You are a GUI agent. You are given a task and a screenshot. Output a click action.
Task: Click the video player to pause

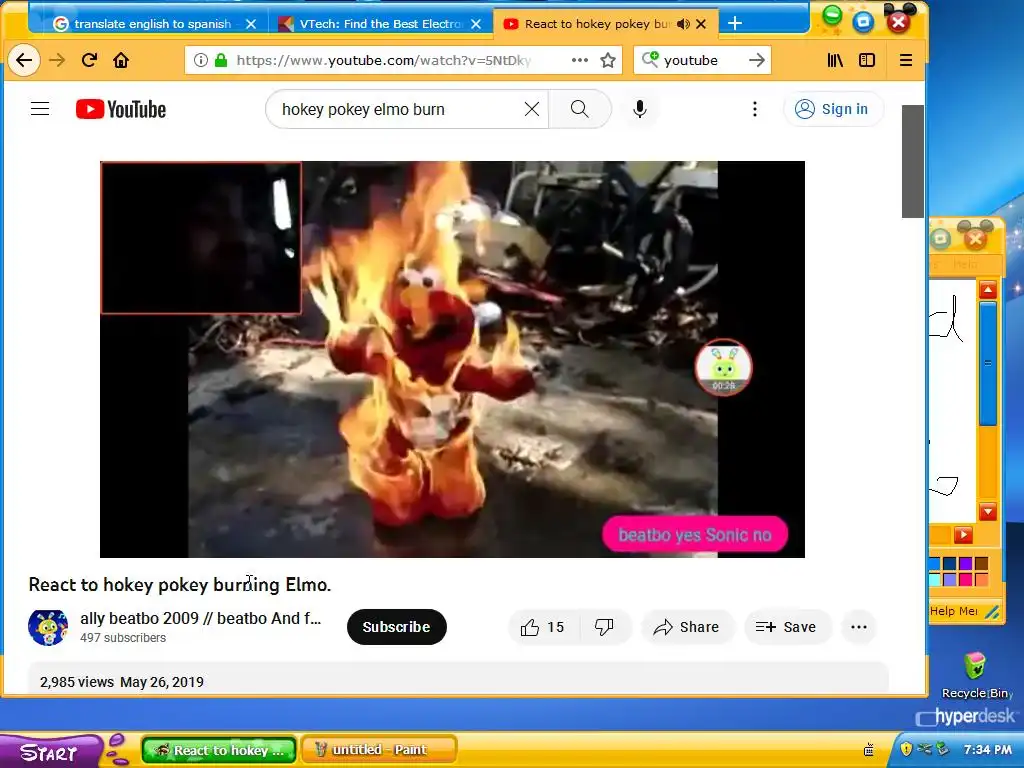coord(452,359)
